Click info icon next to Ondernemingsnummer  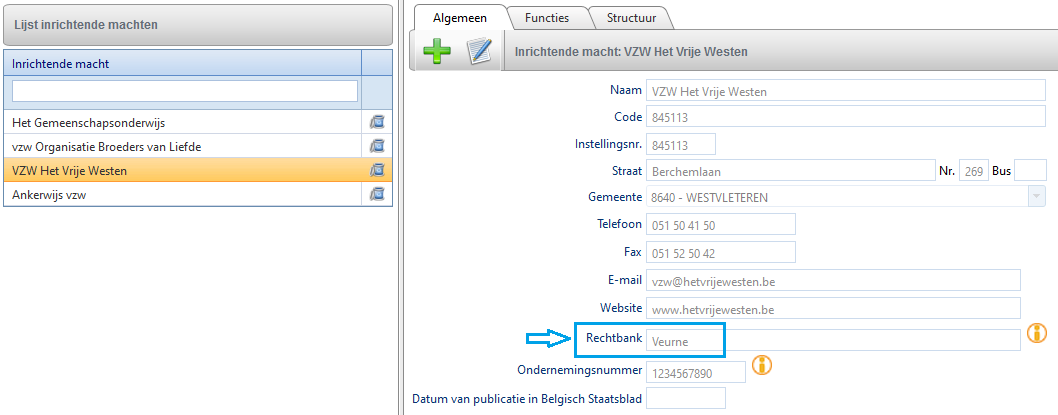pyautogui.click(x=762, y=364)
